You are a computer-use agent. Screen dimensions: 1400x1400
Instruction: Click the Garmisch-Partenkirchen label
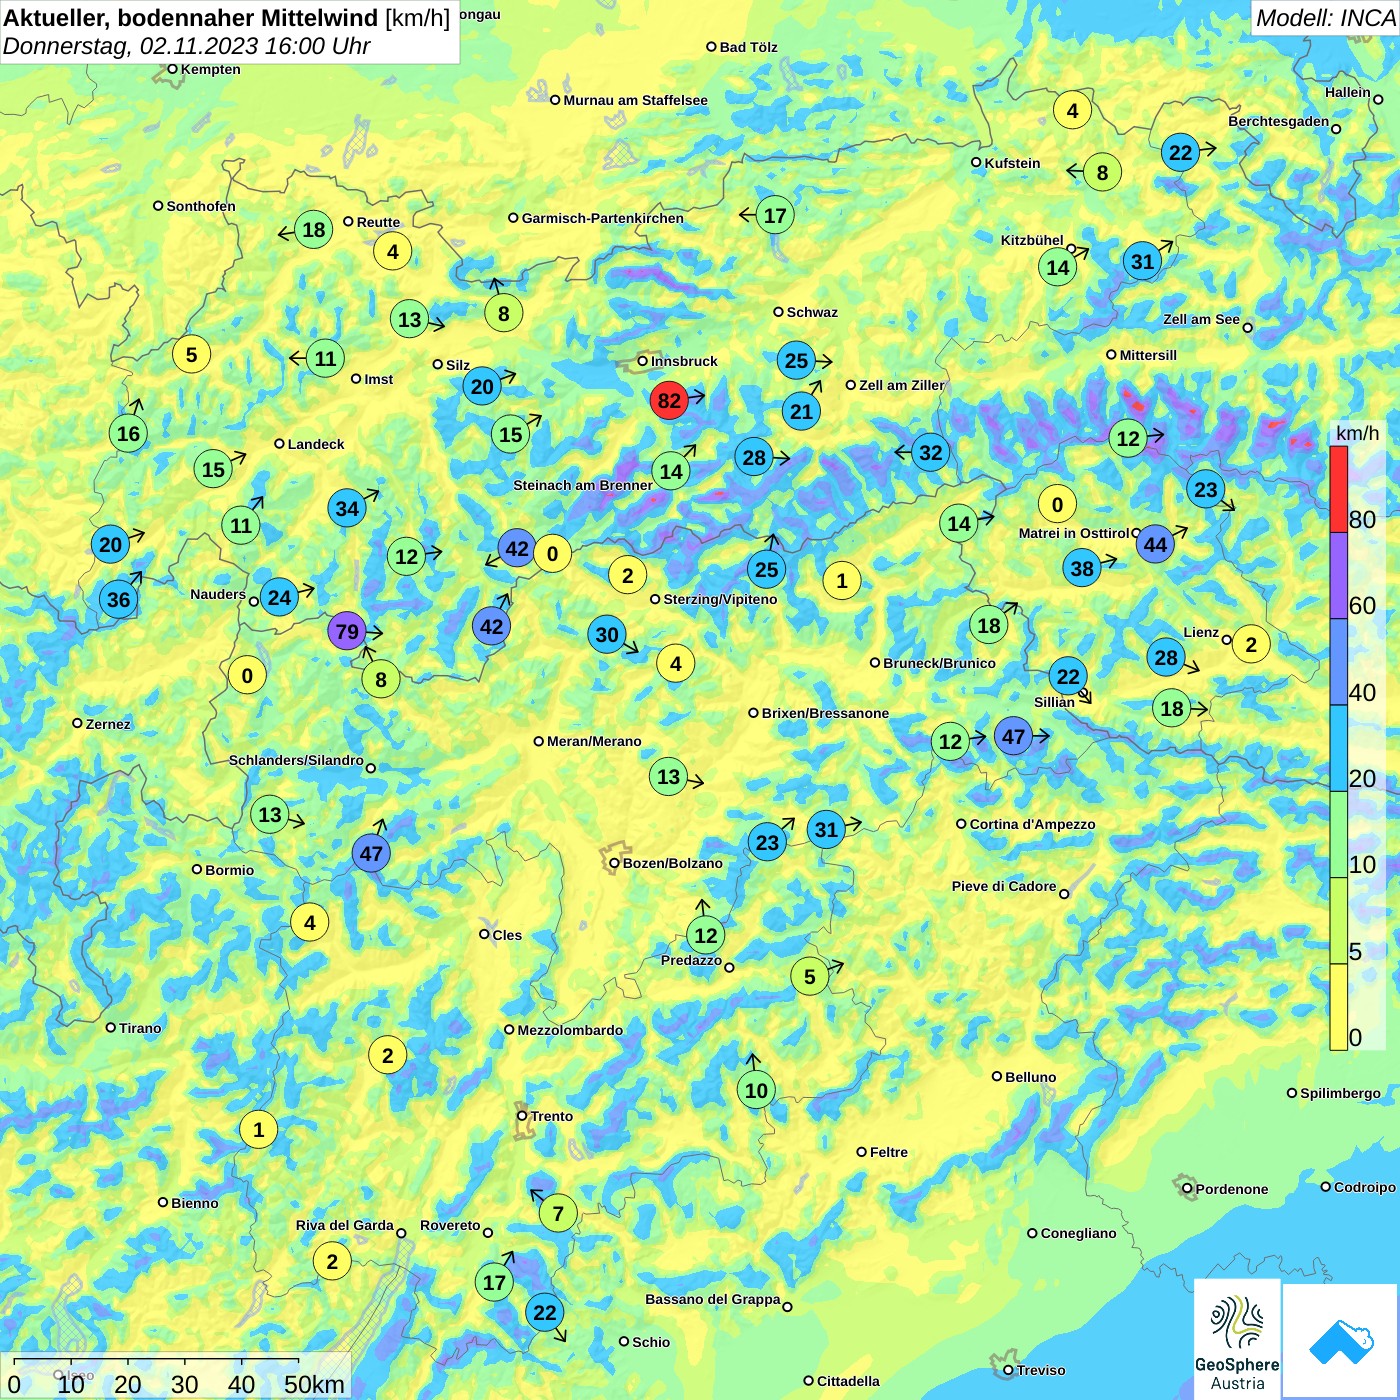[x=603, y=218]
